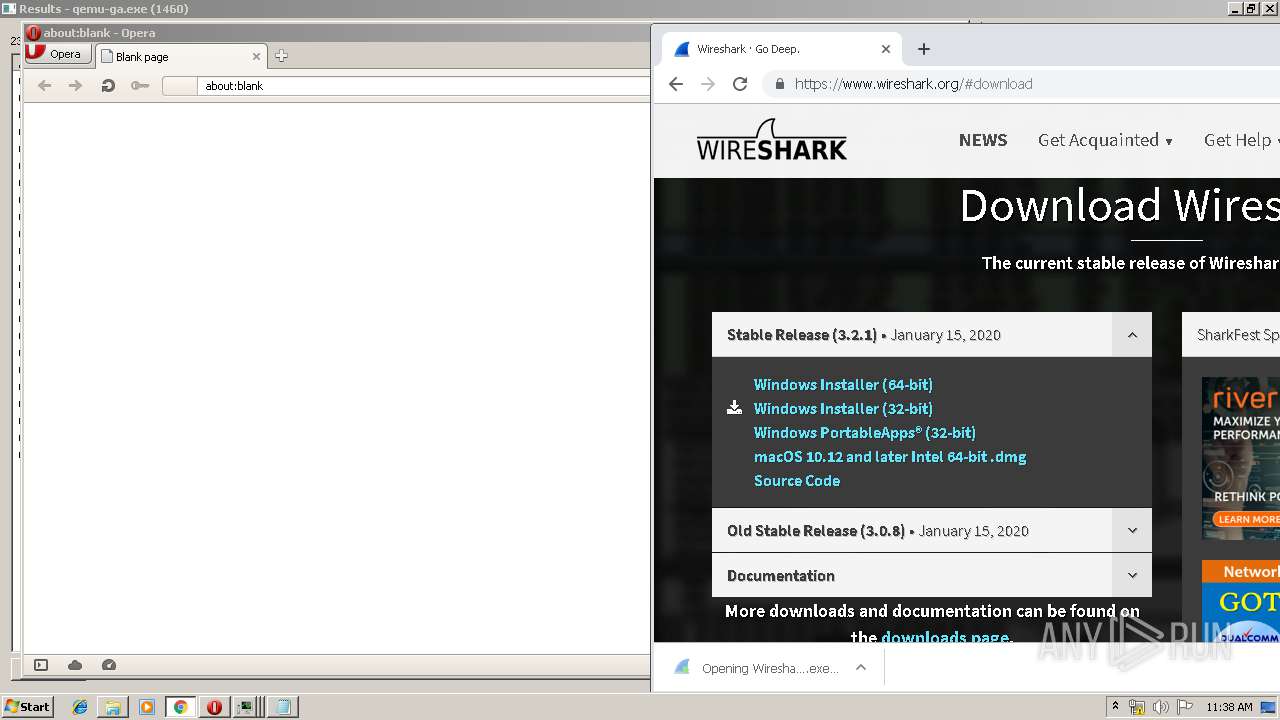Click the download arrow icon beside installers
1280x720 pixels.
coord(734,408)
